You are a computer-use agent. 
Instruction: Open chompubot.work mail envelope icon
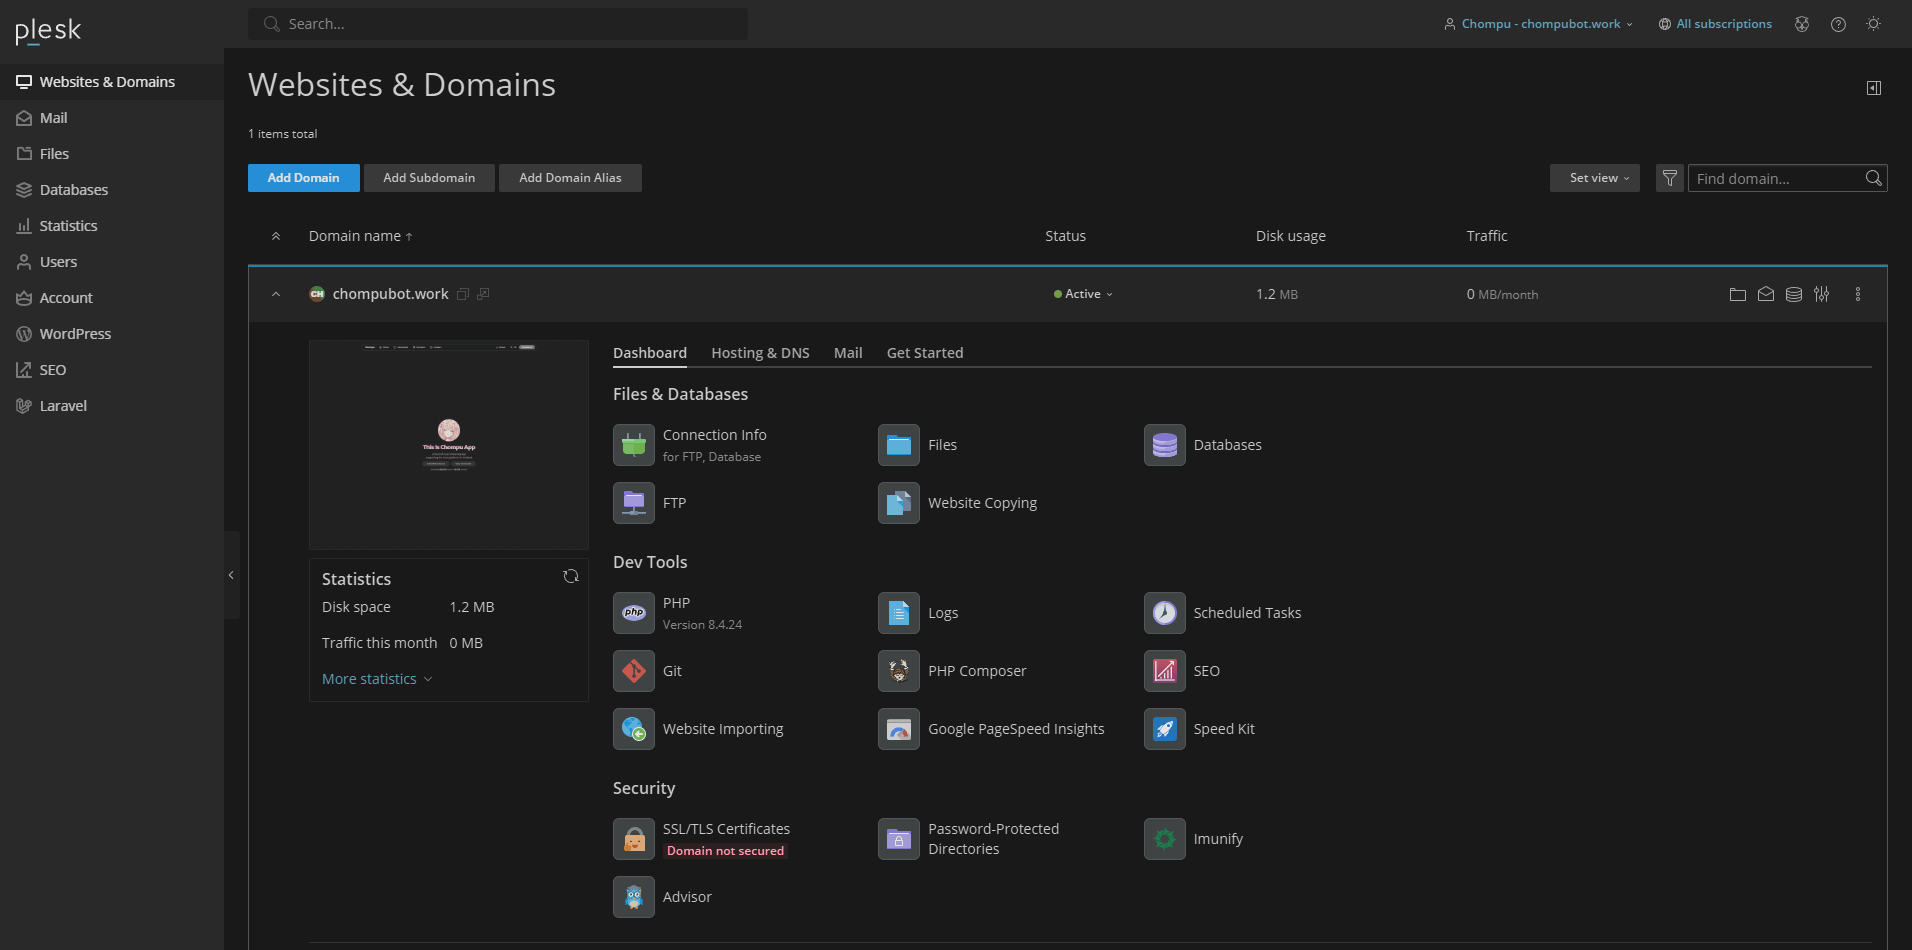click(1766, 294)
